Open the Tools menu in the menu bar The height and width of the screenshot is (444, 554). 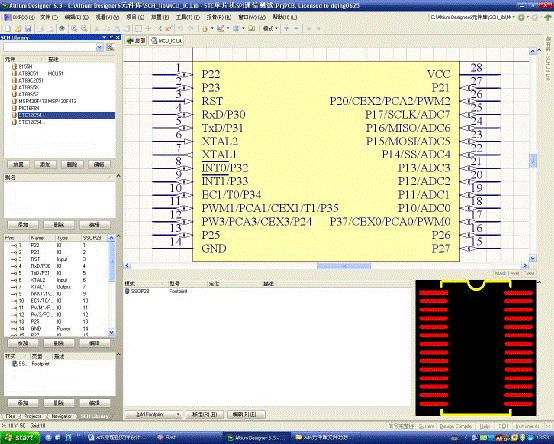click(188, 17)
